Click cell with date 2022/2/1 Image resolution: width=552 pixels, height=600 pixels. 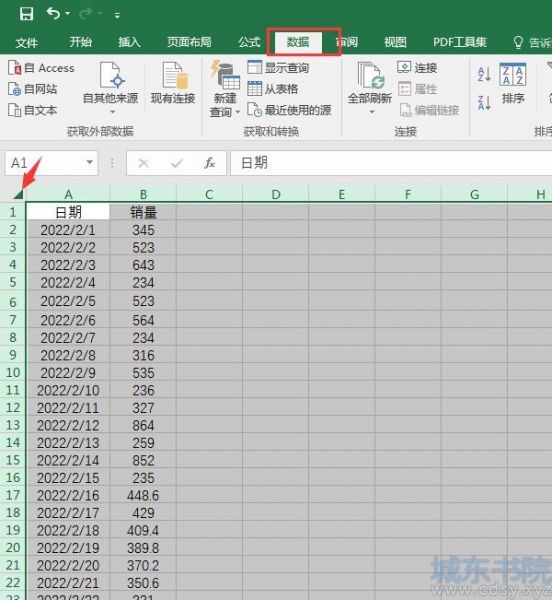coord(68,230)
